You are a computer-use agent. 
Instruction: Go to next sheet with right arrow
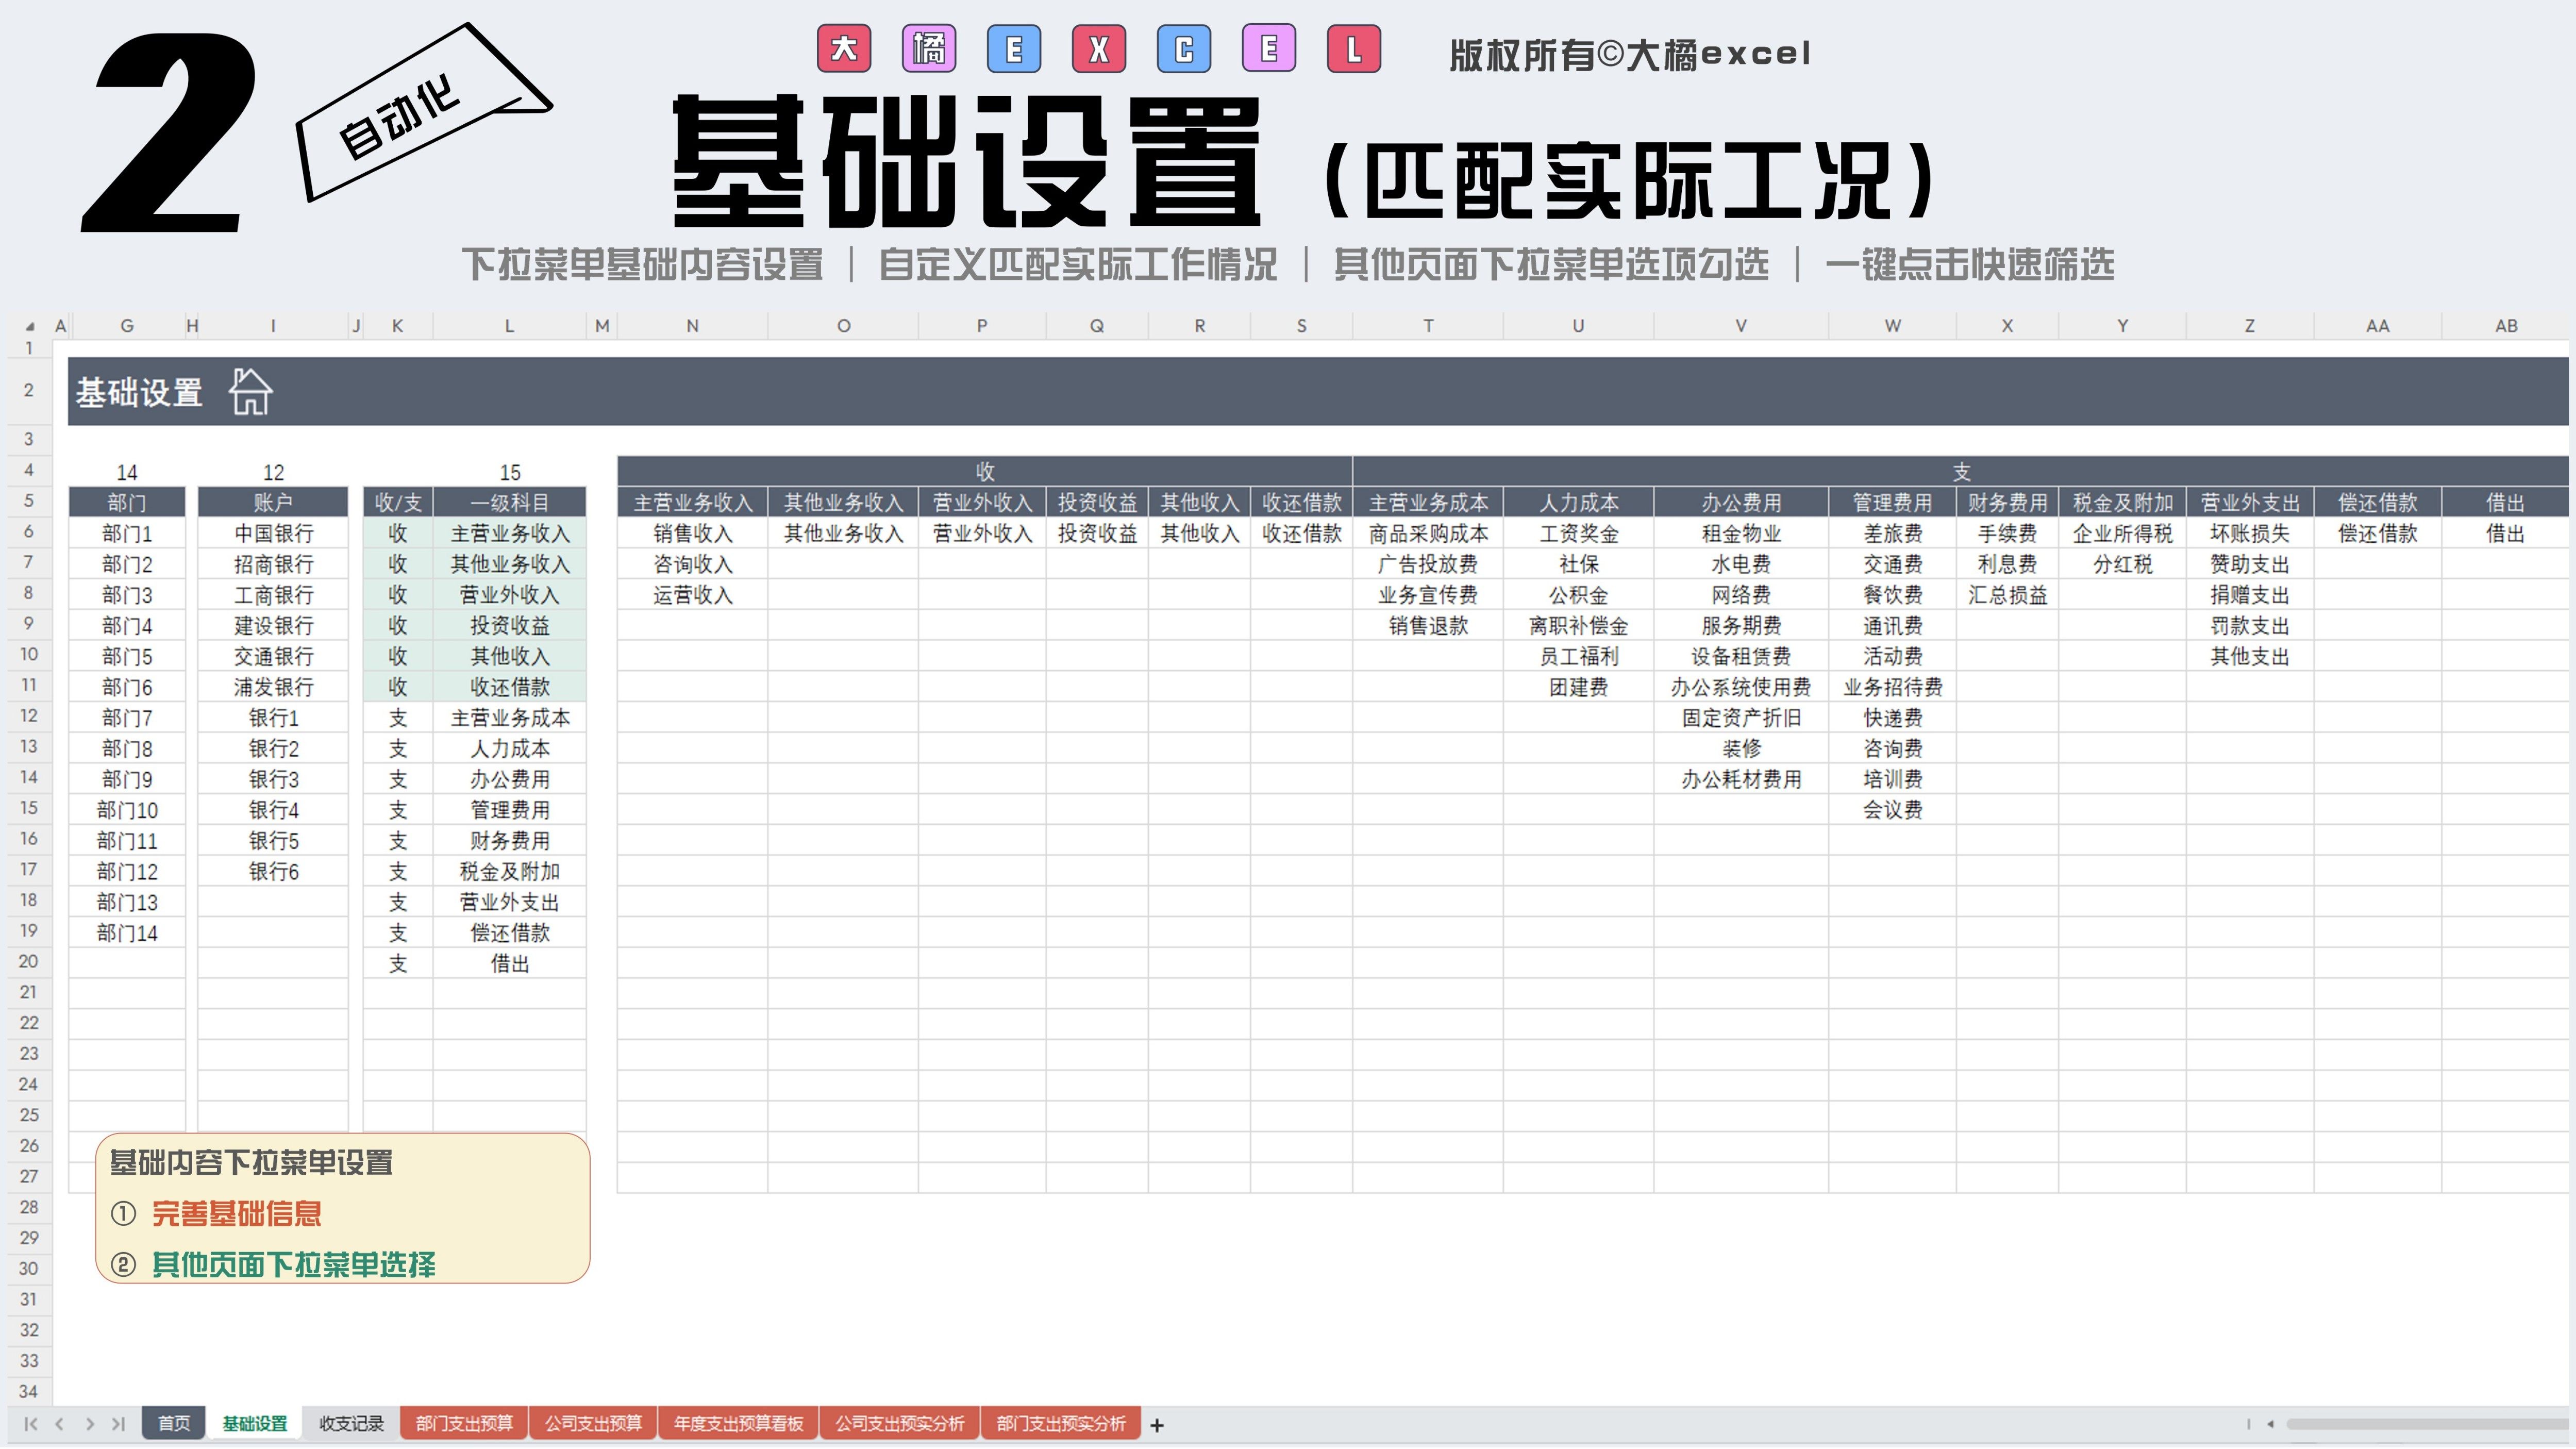pyautogui.click(x=90, y=1423)
